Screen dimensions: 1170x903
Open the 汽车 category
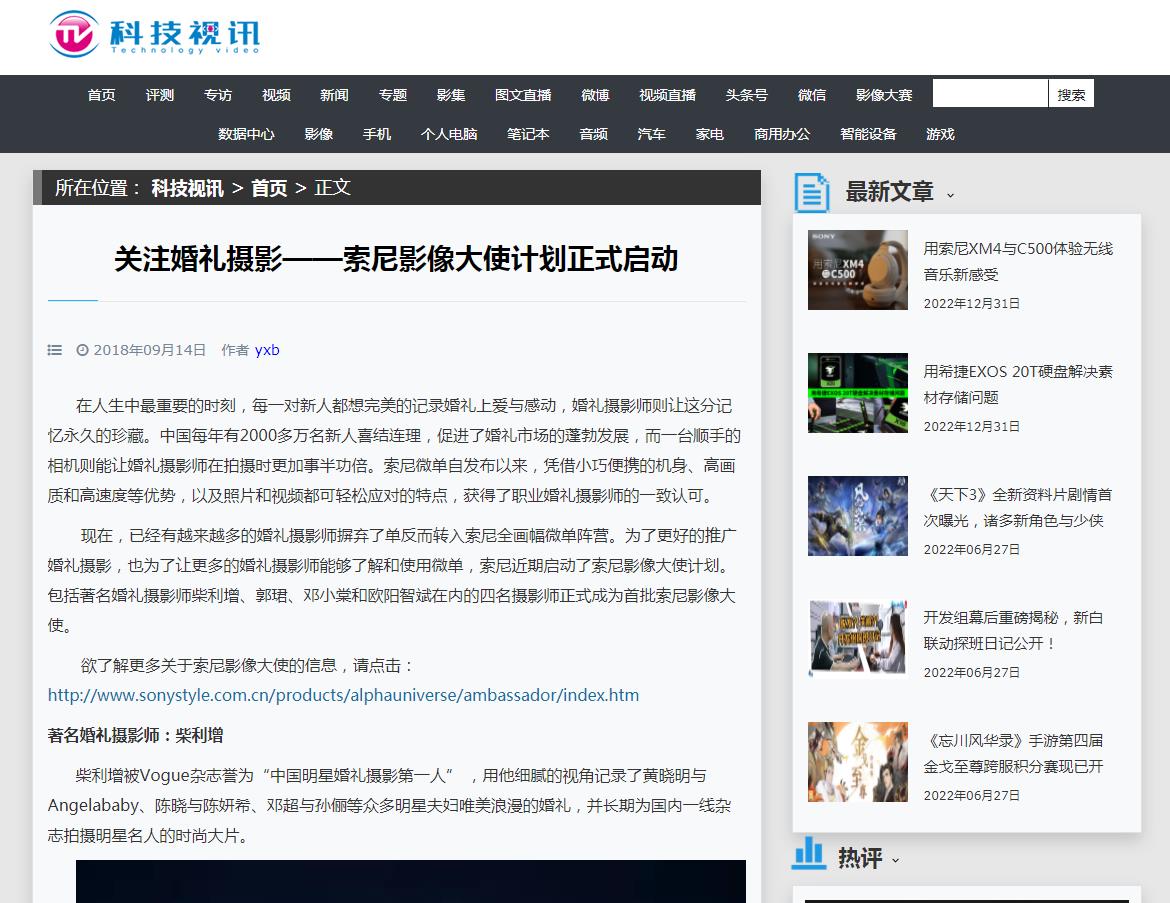tap(651, 134)
